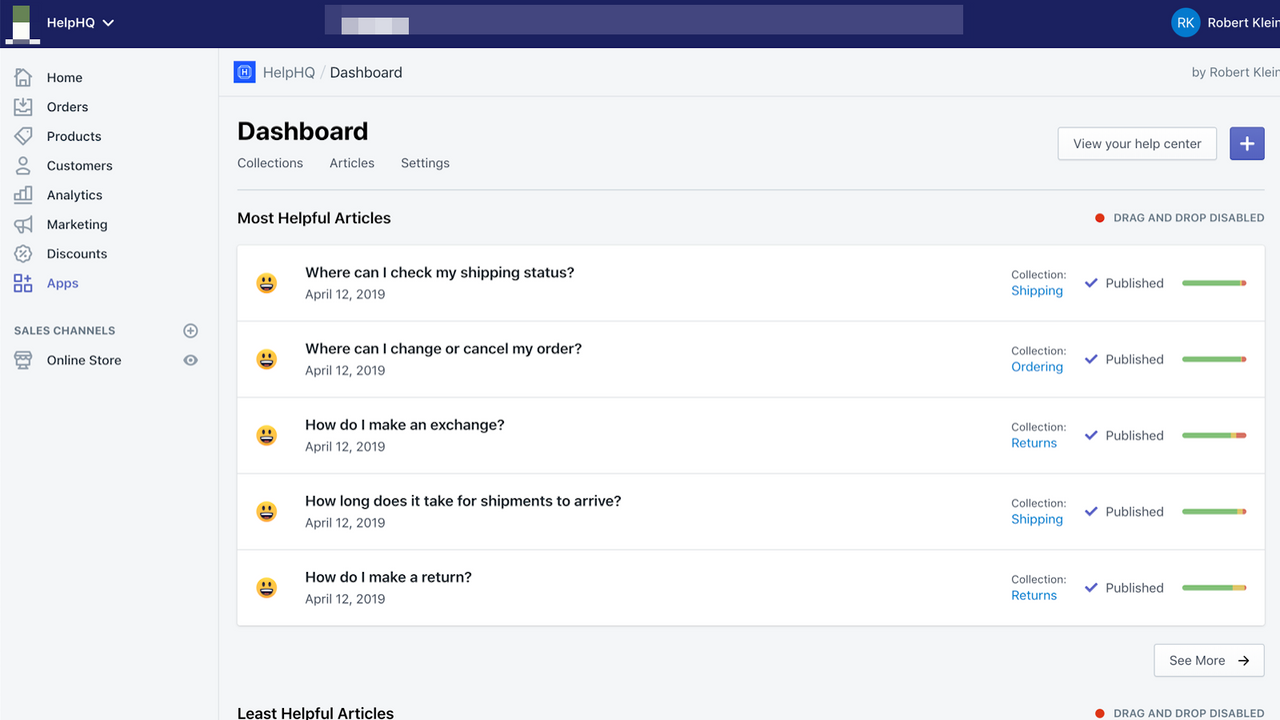Toggle Published check for shipping status article
The height and width of the screenshot is (720, 1280).
click(x=1091, y=283)
